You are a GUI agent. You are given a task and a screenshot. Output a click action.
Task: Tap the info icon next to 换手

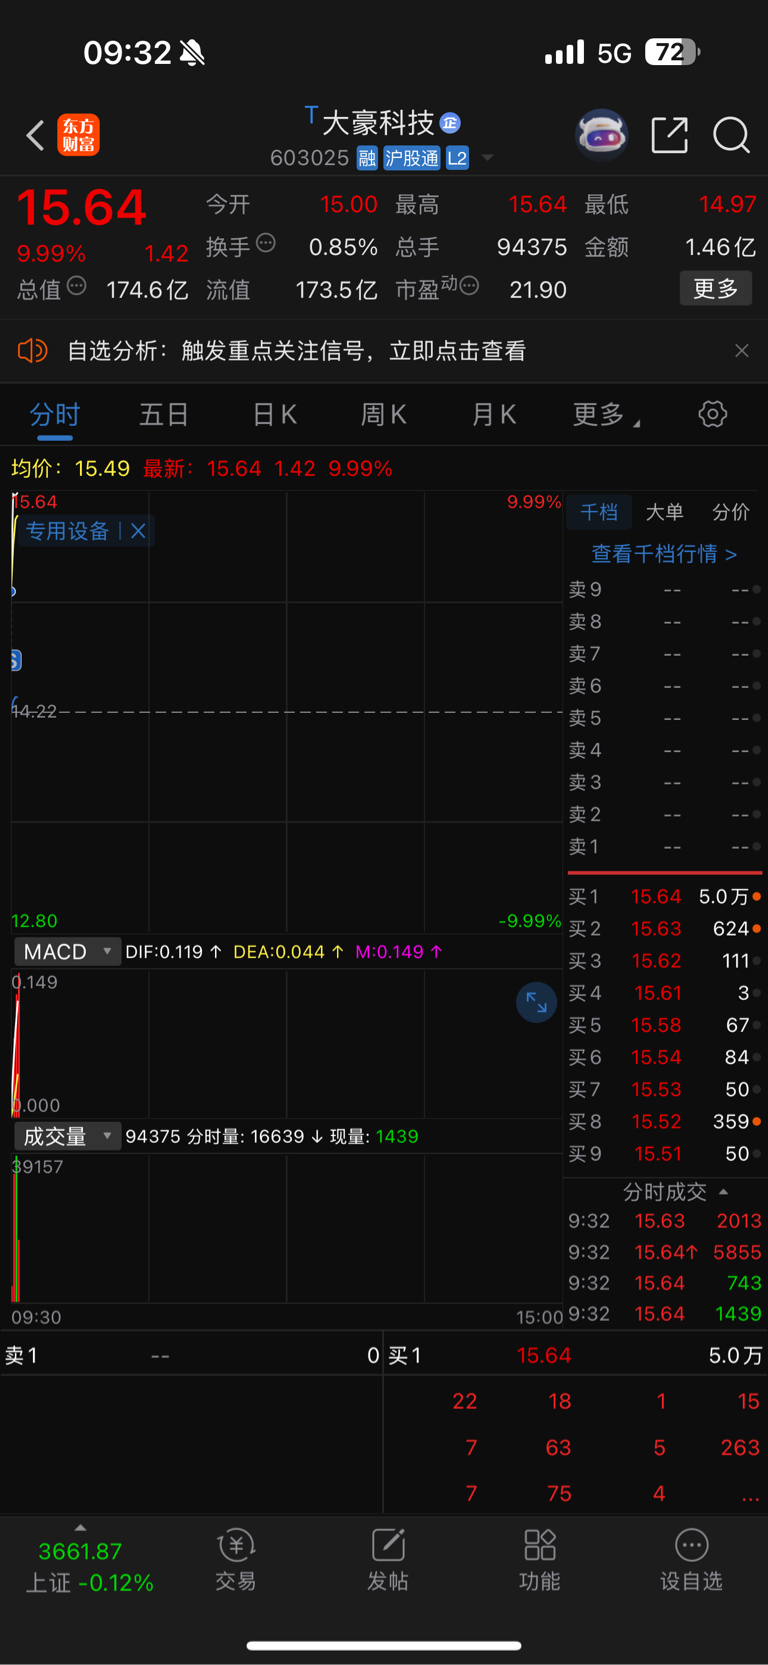pos(266,242)
